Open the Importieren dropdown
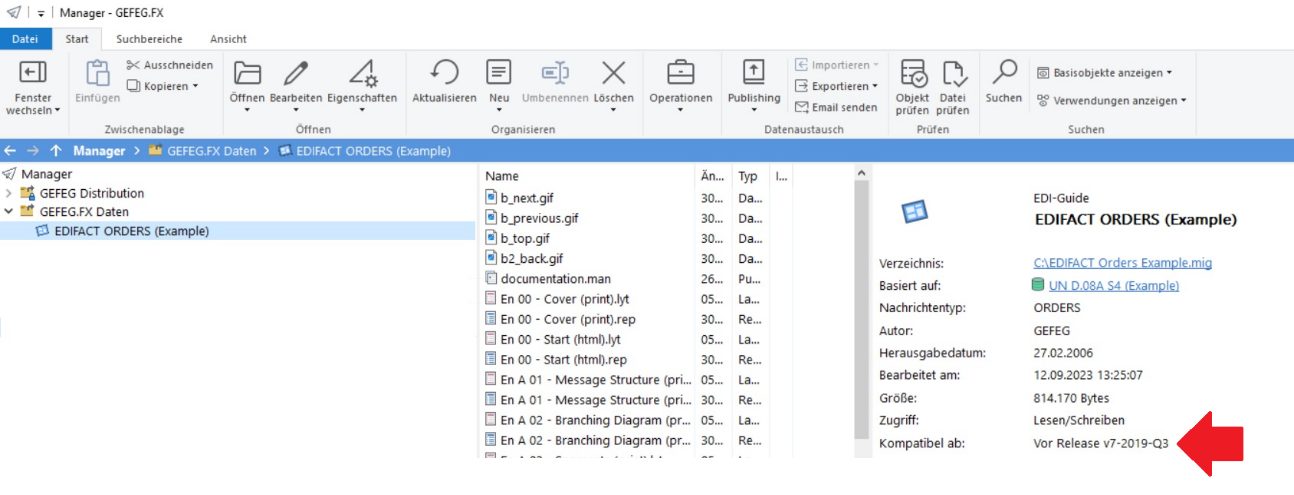Screen dimensions: 1294x495 [838, 65]
